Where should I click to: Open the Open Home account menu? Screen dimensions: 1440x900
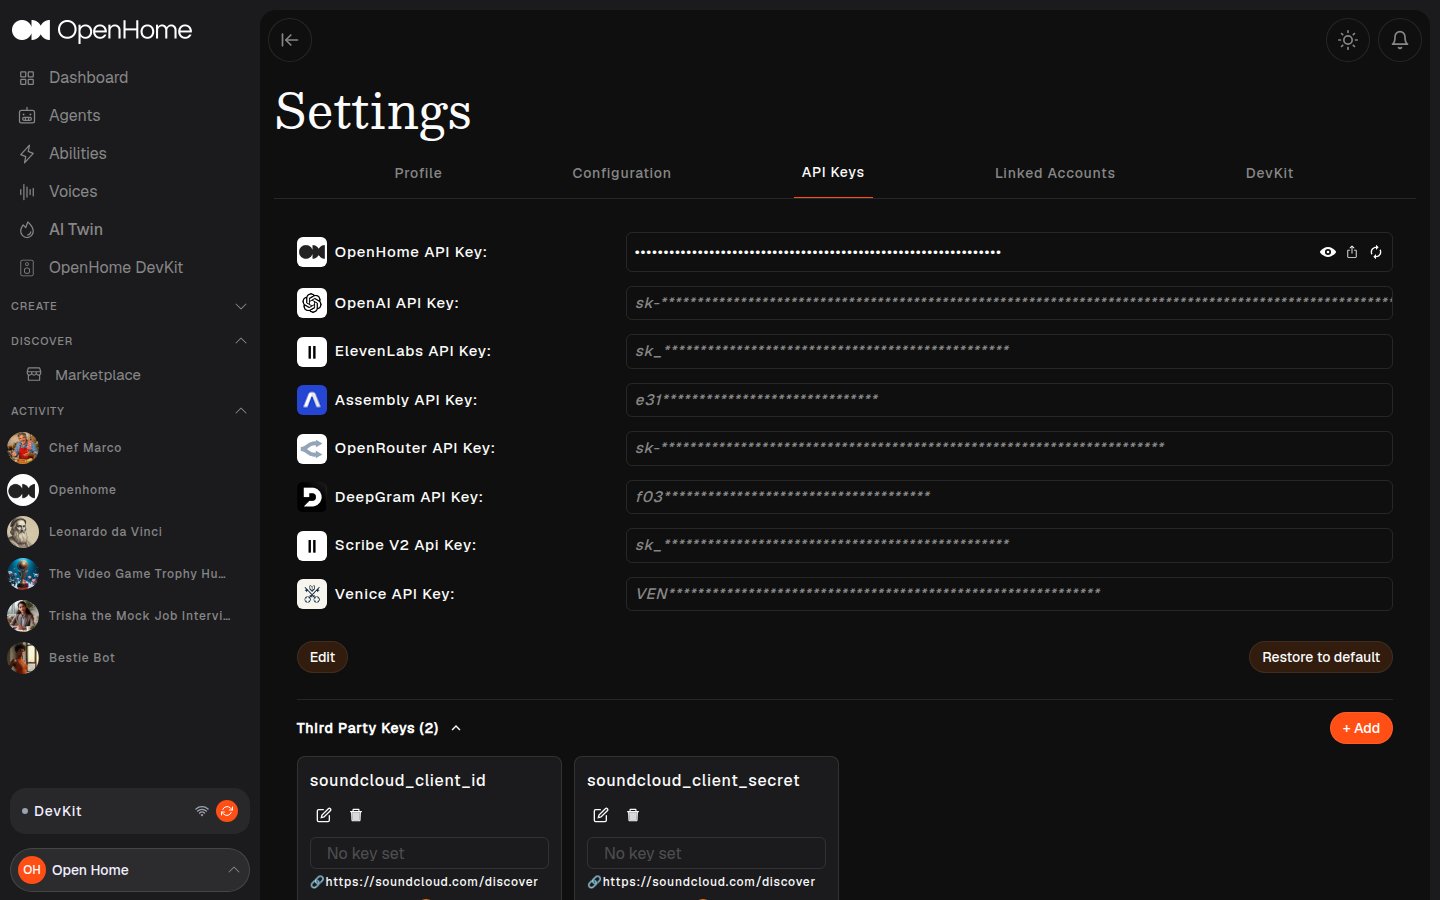point(130,870)
